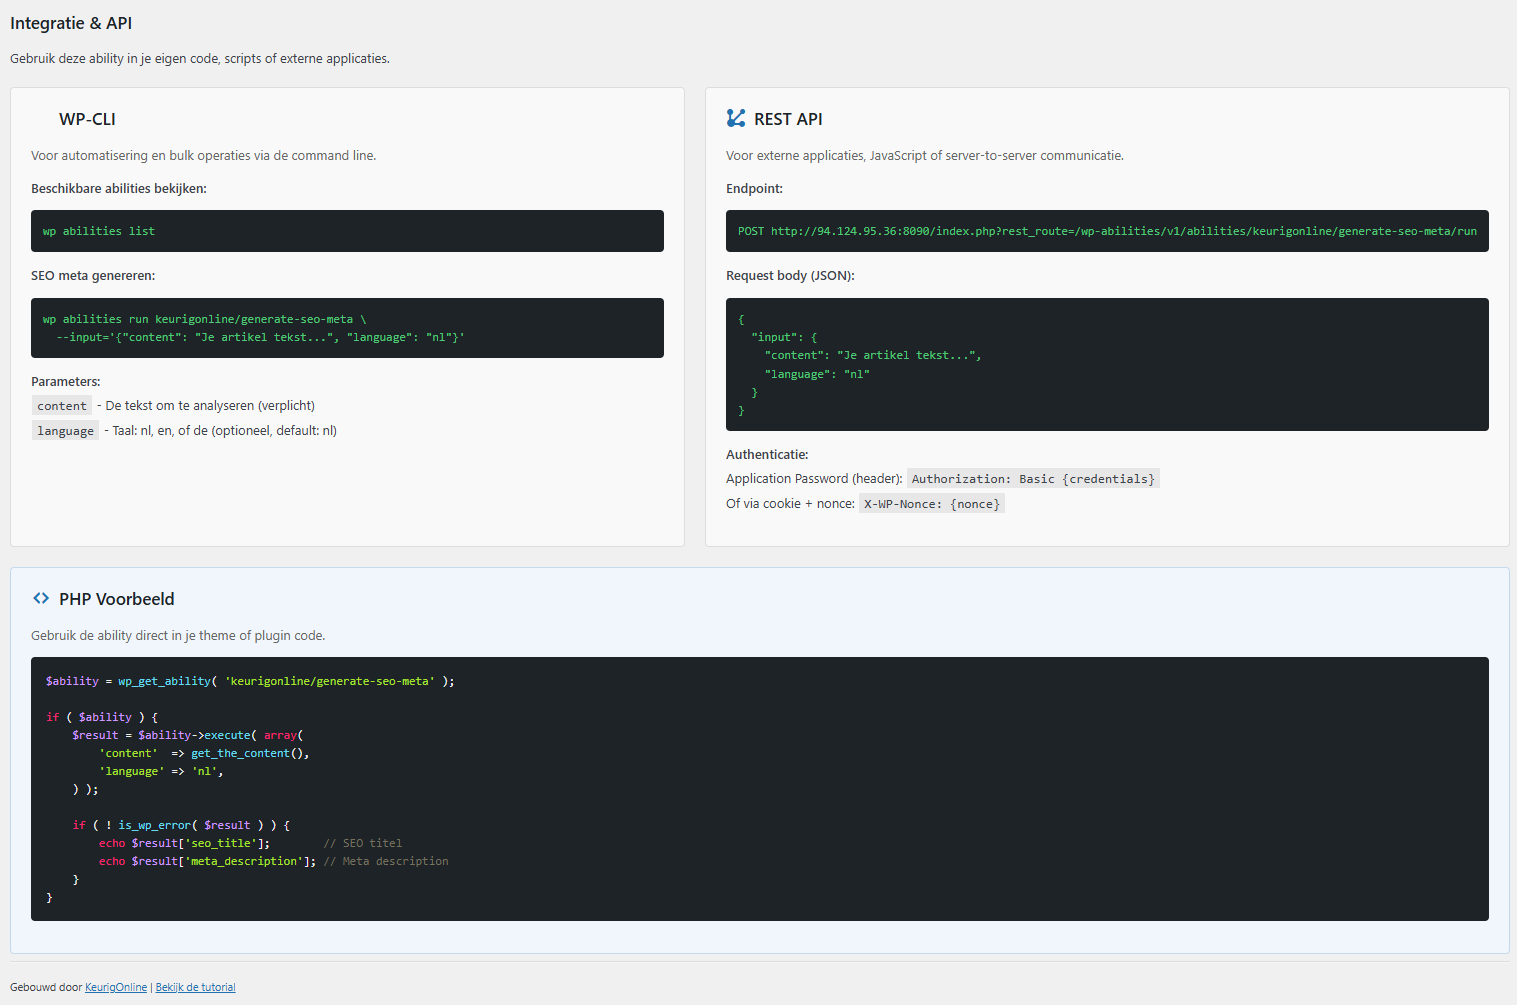
Task: Click the Integratie & API heading
Action: coord(71,22)
